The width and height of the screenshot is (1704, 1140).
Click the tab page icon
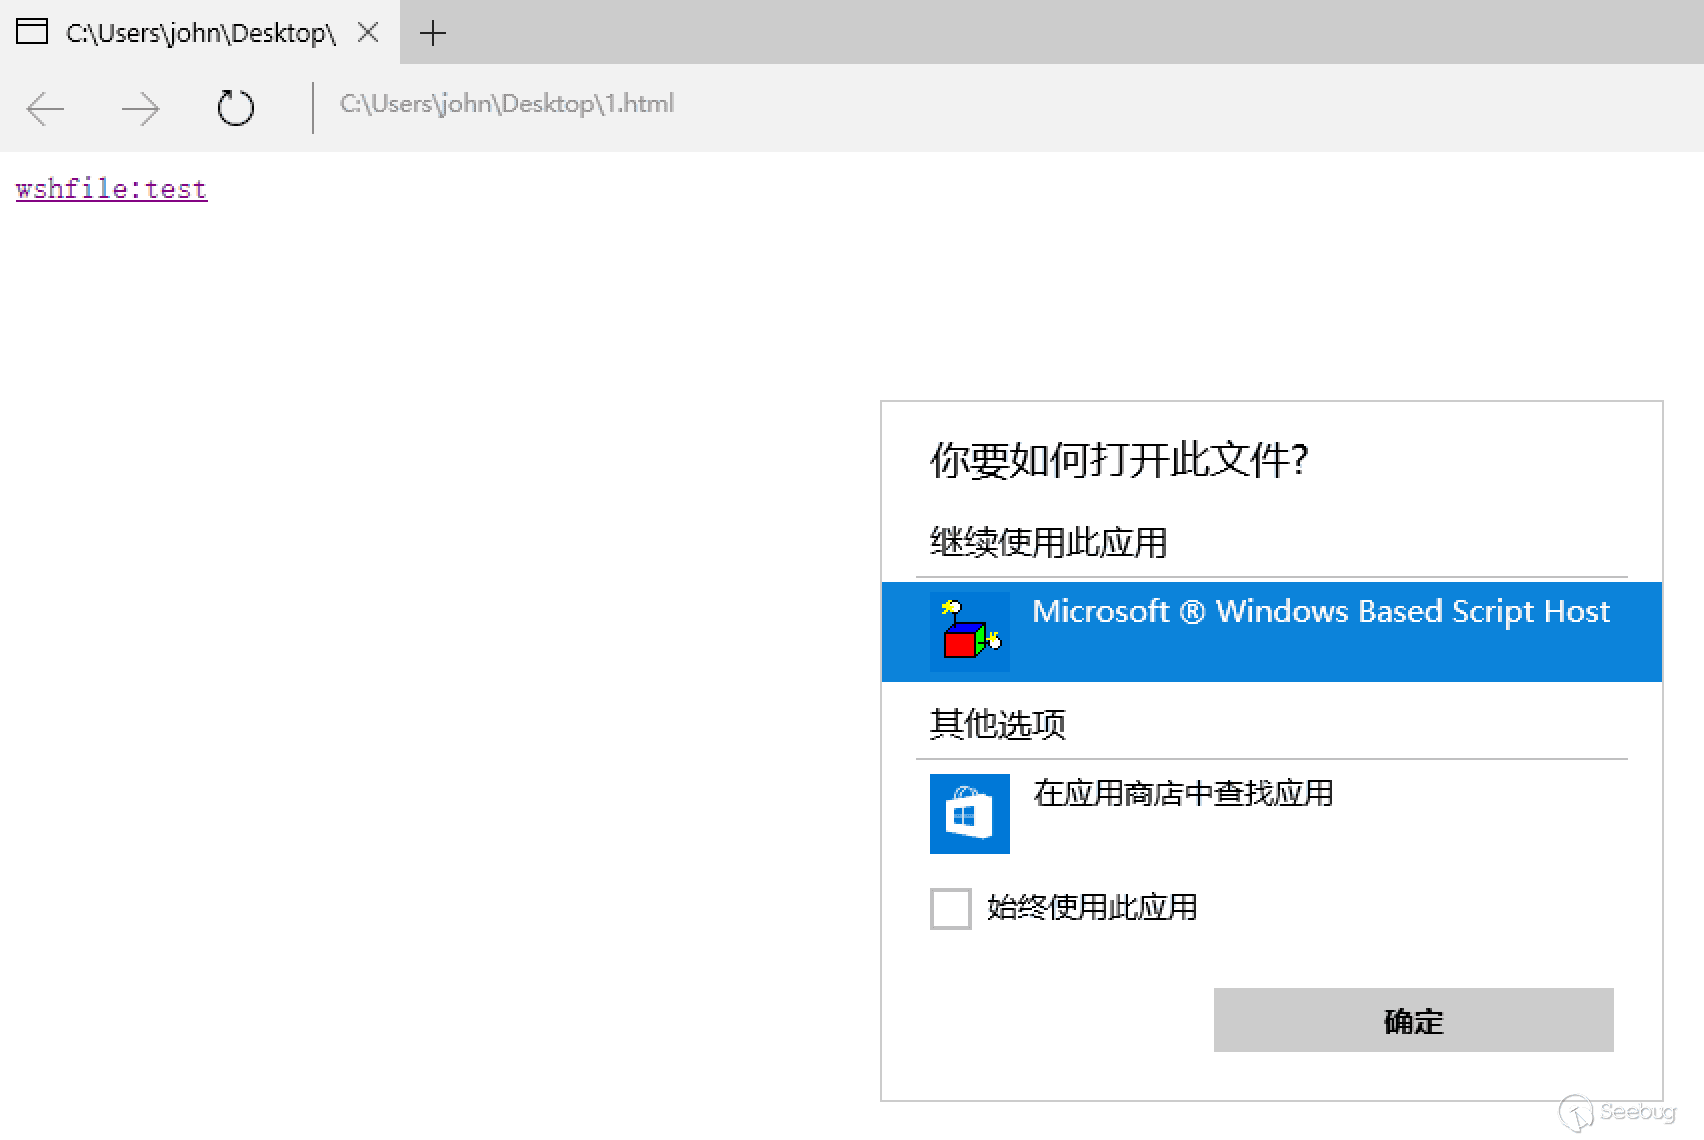point(32,32)
